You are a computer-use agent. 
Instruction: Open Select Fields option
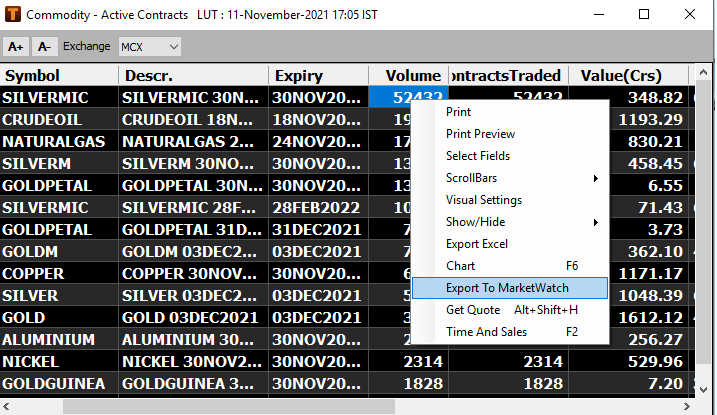pos(477,156)
